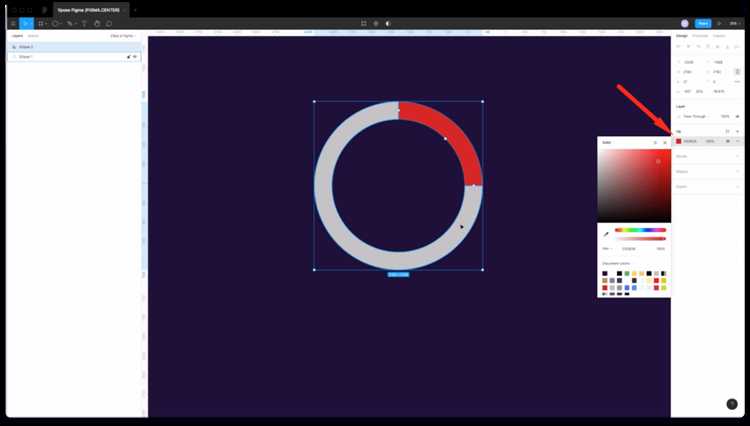Select the Frame tool
This screenshot has height=426, width=750.
[x=41, y=23]
